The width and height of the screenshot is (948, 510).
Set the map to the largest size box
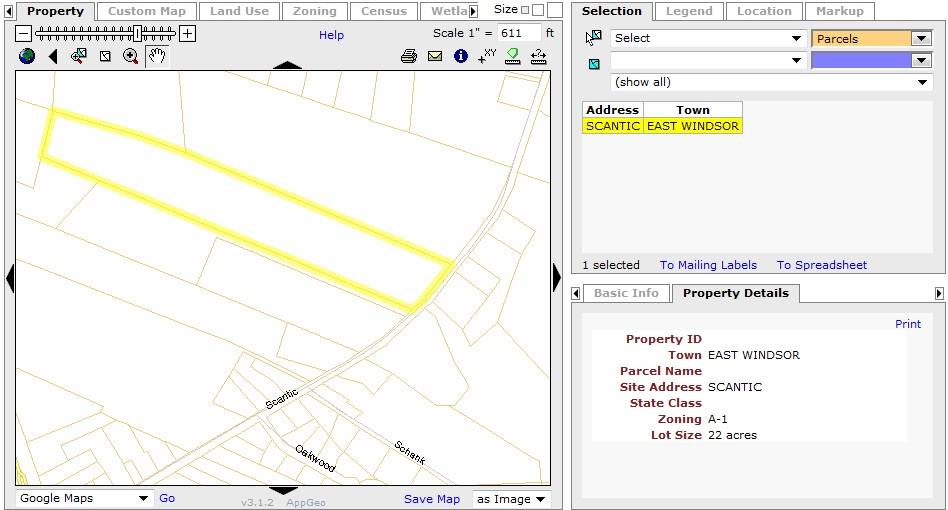coord(554,10)
